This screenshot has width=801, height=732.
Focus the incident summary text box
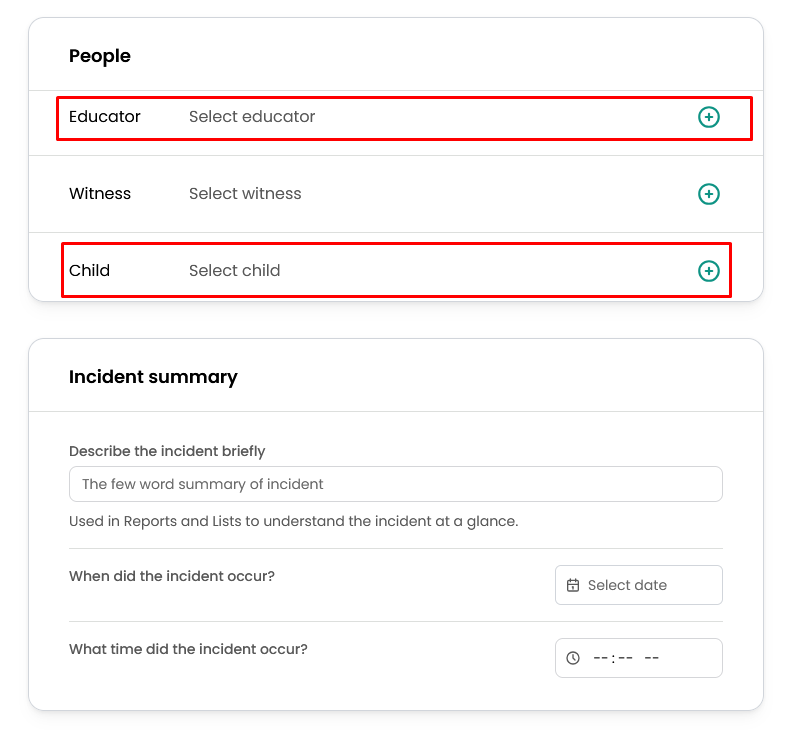395,484
